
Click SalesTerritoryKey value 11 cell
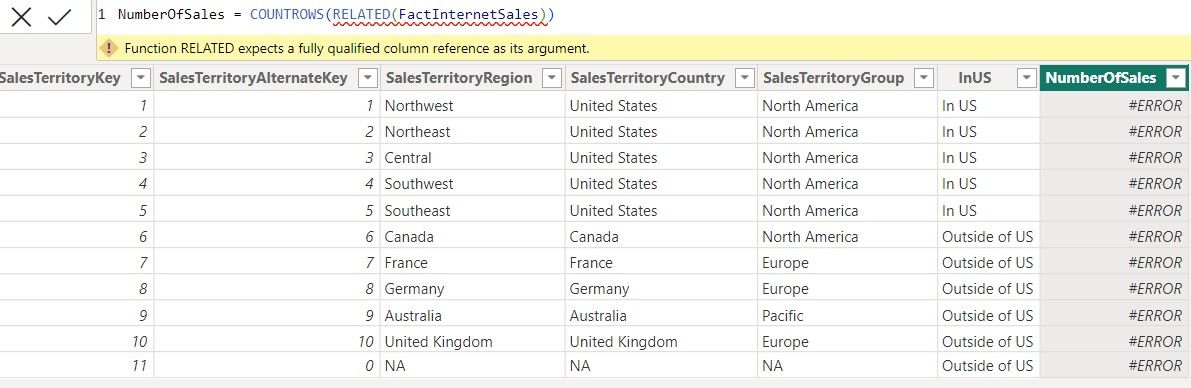coord(77,365)
